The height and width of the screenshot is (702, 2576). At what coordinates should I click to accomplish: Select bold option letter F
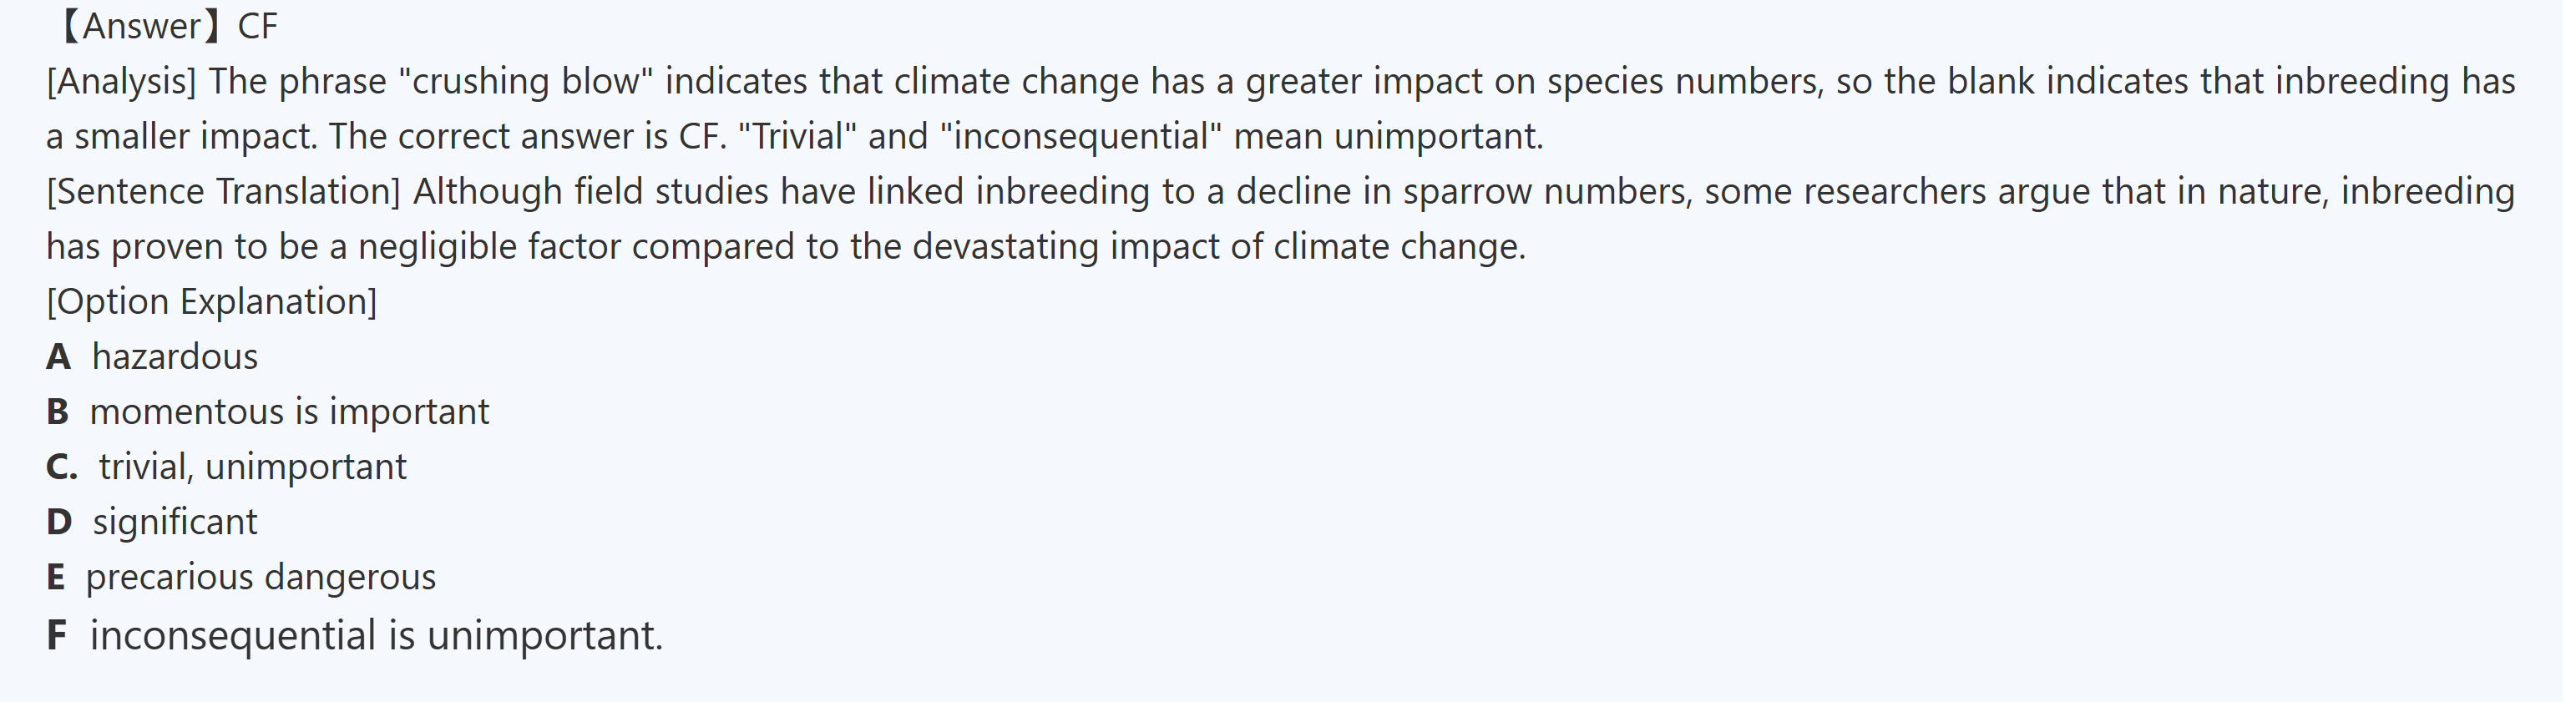pos(56,635)
